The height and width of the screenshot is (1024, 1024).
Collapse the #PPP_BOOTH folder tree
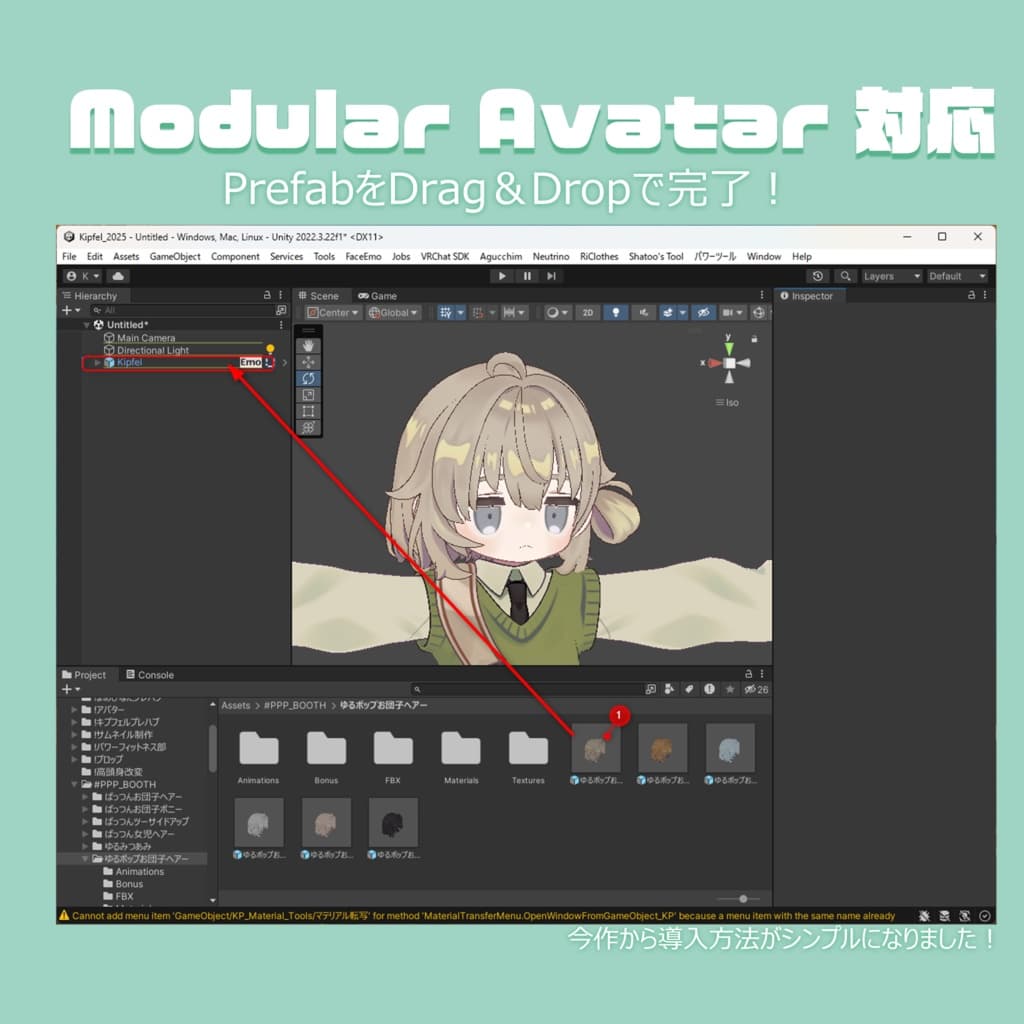(75, 784)
